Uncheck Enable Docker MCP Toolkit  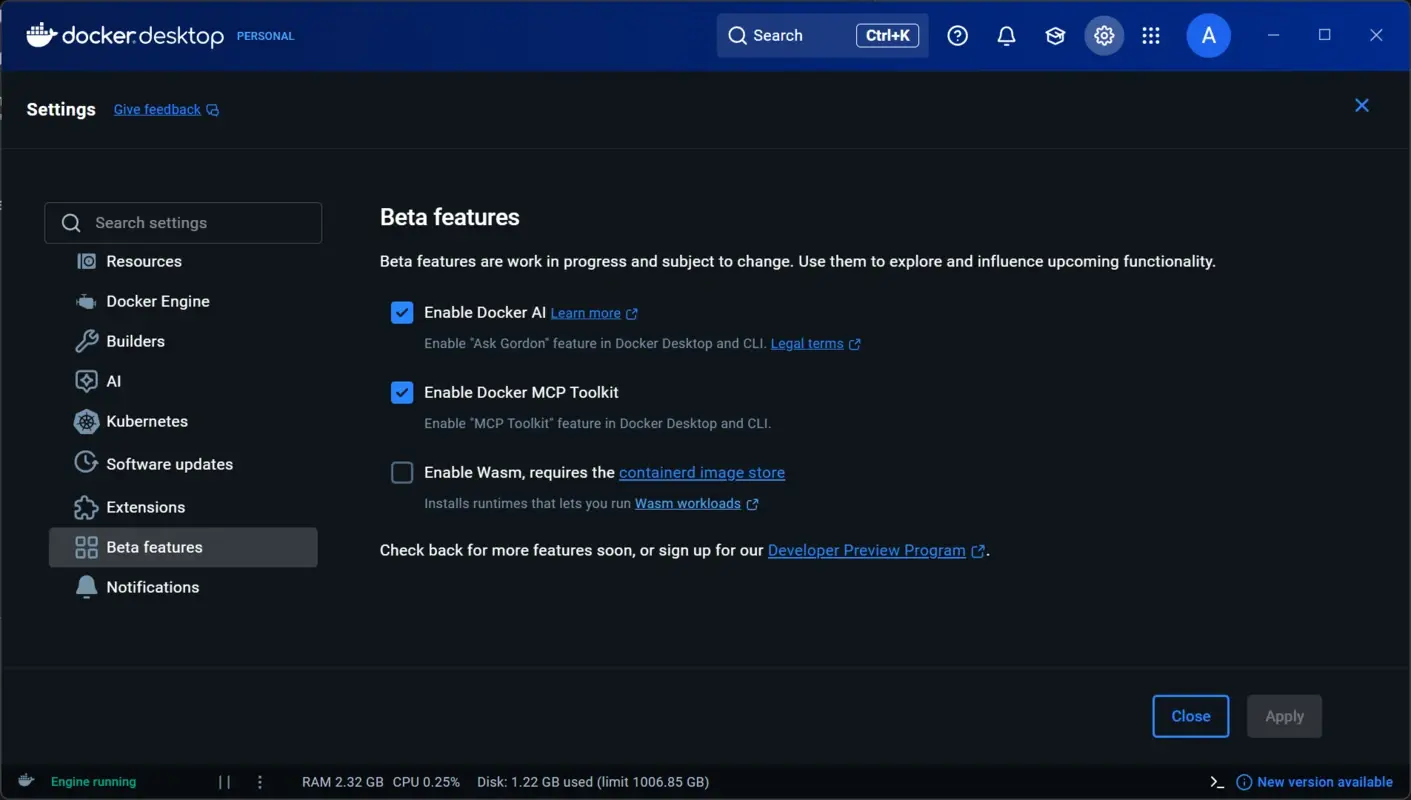401,392
